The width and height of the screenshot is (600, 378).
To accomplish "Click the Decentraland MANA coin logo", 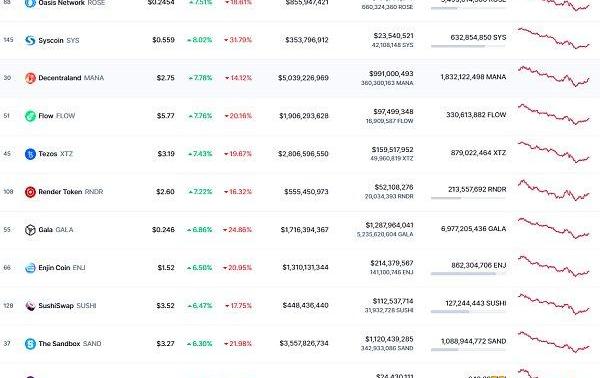I will [30, 78].
